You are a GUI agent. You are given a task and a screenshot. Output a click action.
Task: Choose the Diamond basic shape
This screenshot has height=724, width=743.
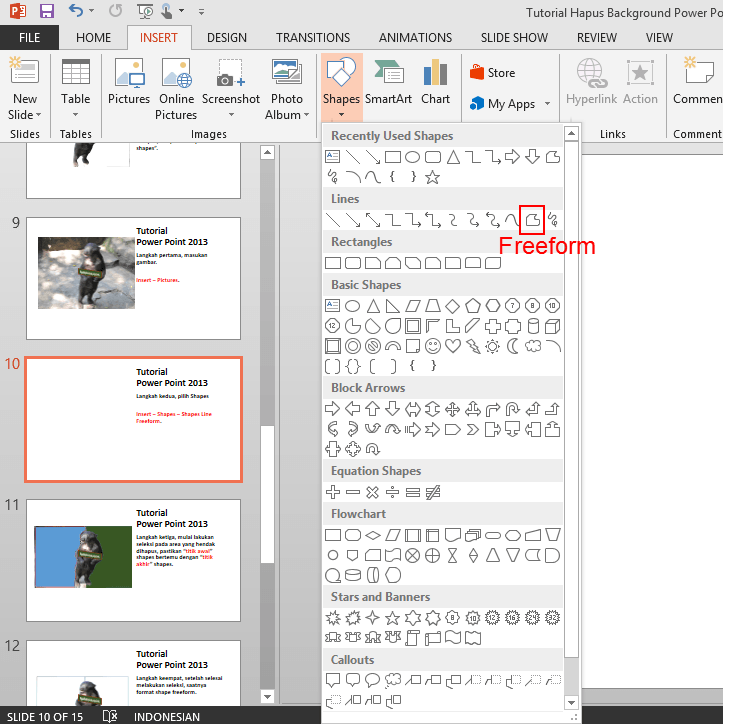453,306
